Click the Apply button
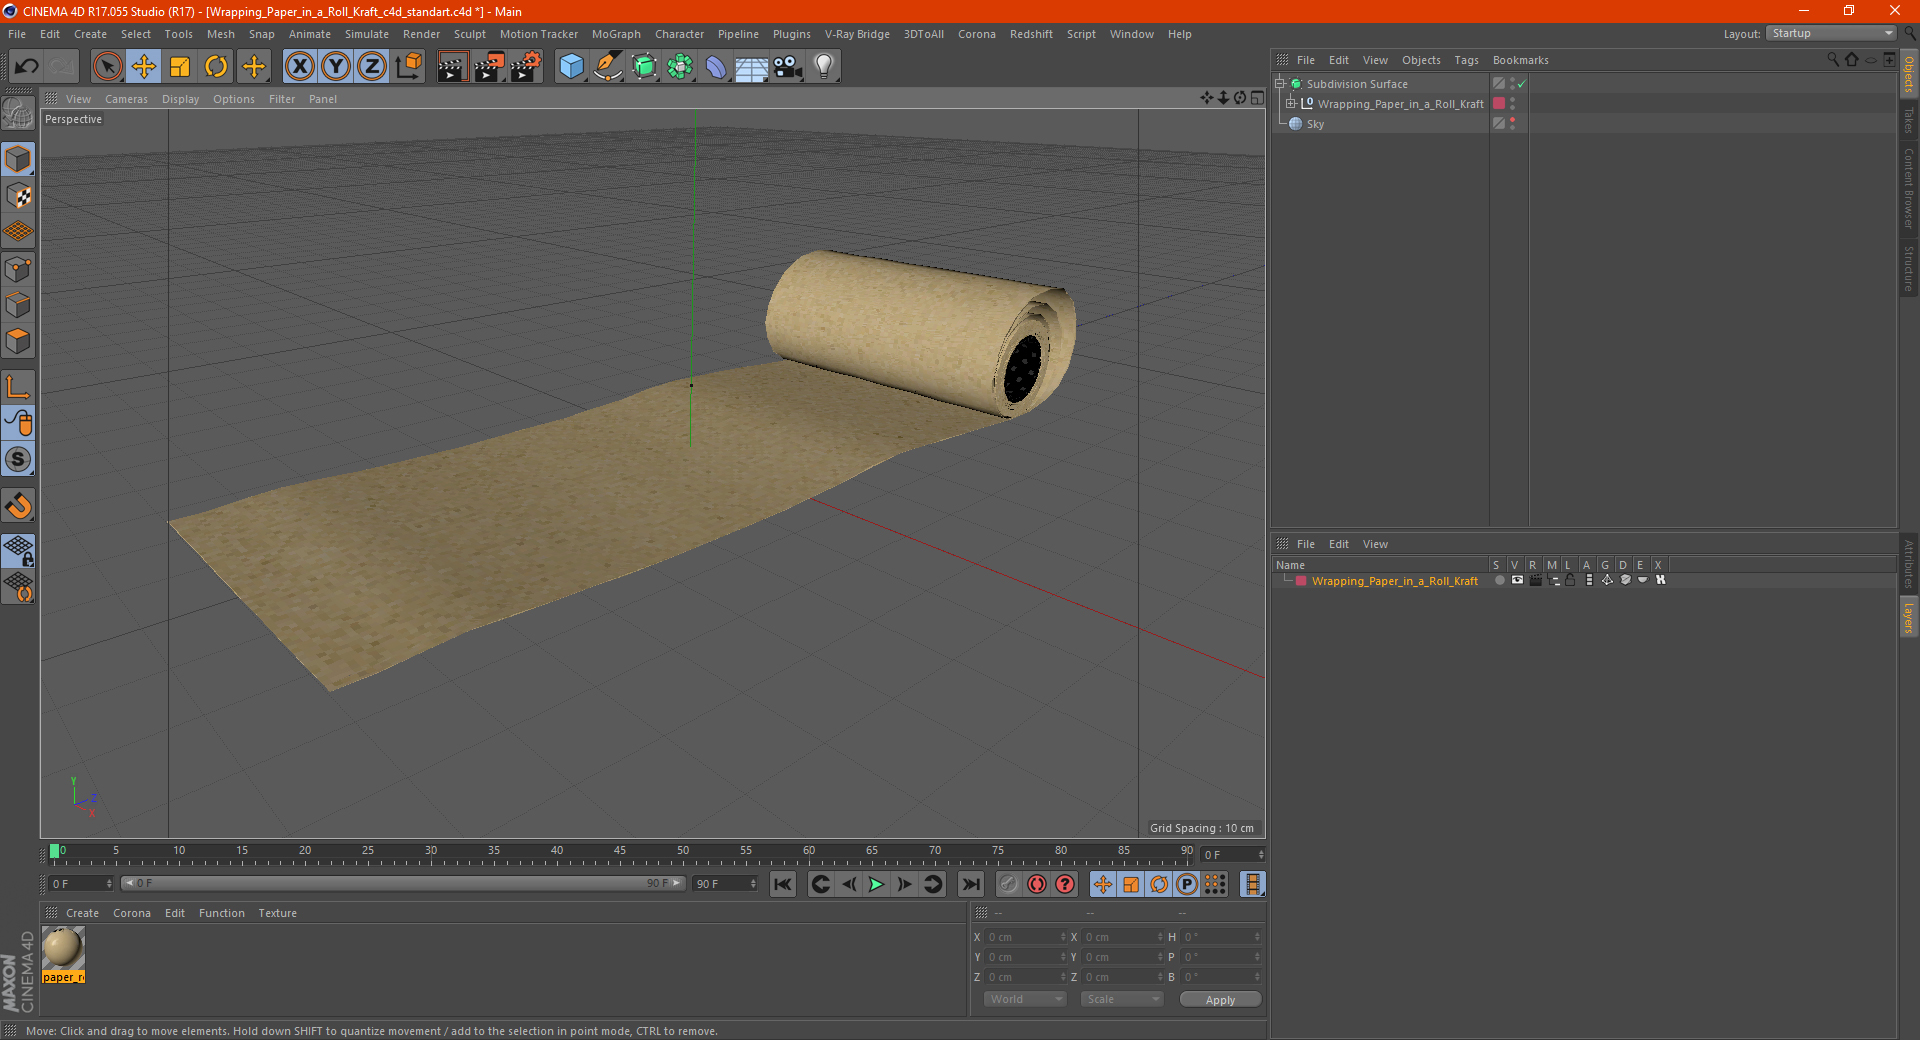The width and height of the screenshot is (1920, 1040). coord(1220,1000)
